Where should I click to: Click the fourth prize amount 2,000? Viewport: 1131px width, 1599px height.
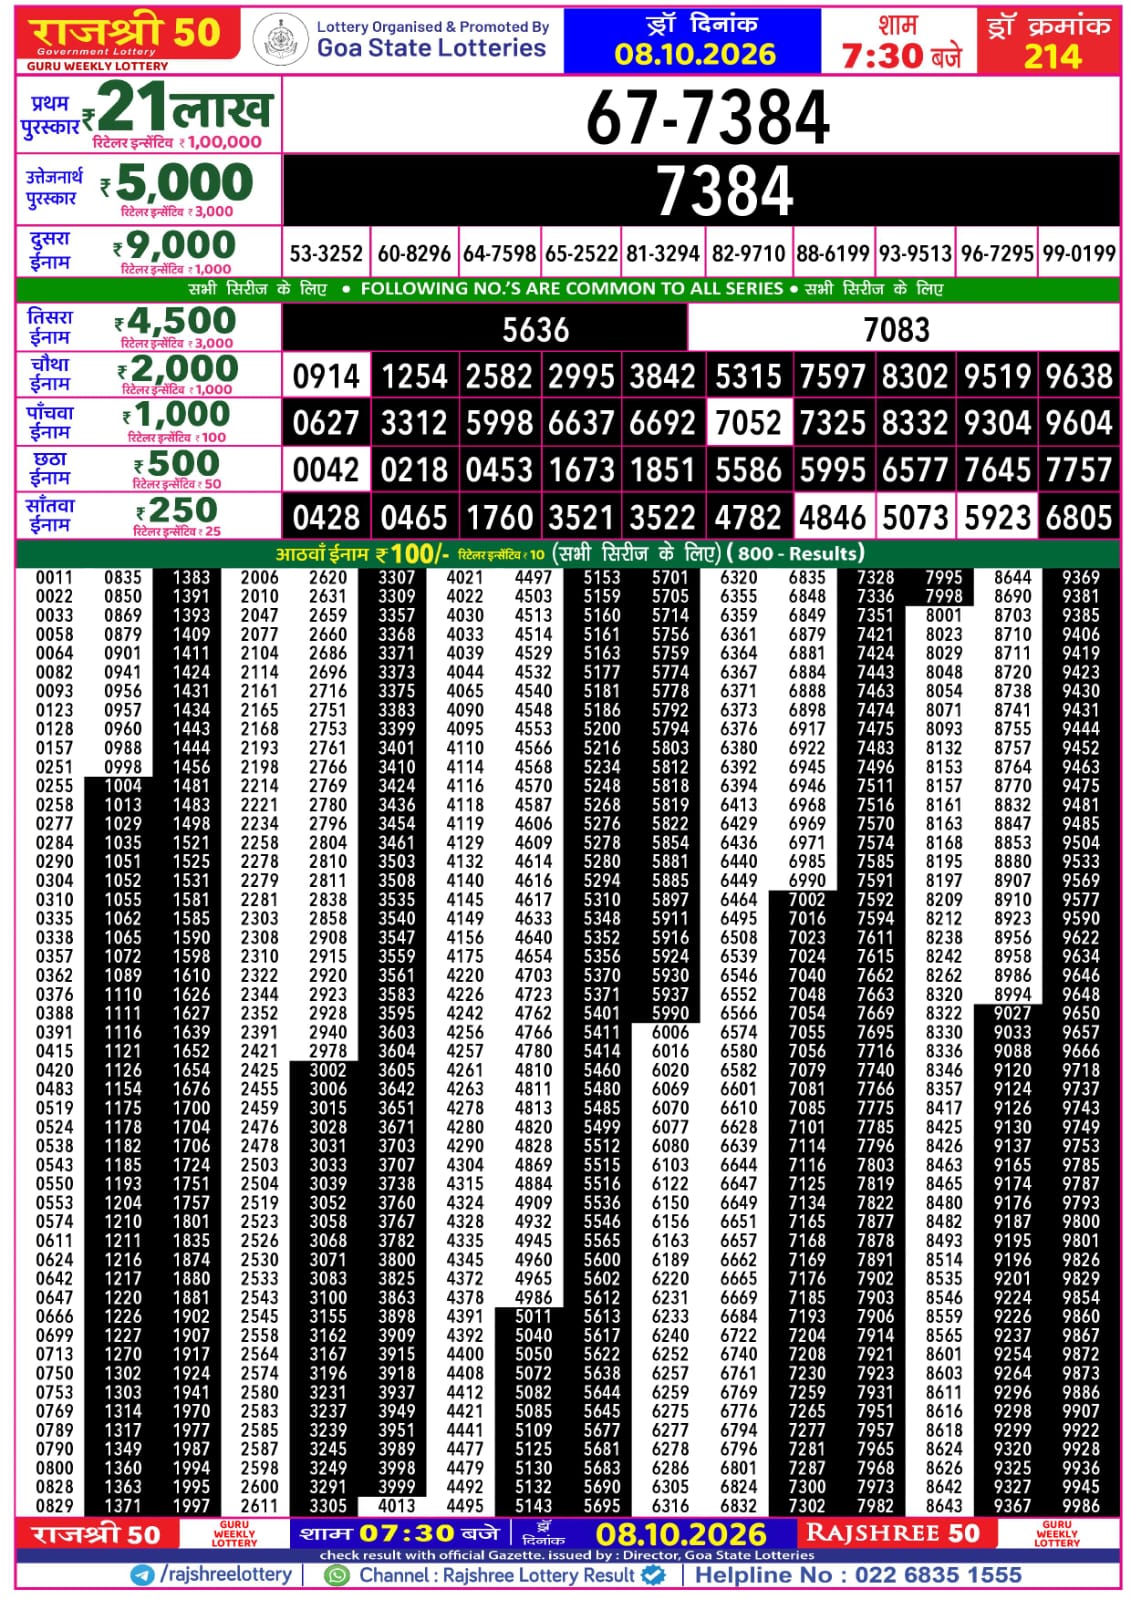pyautogui.click(x=178, y=368)
